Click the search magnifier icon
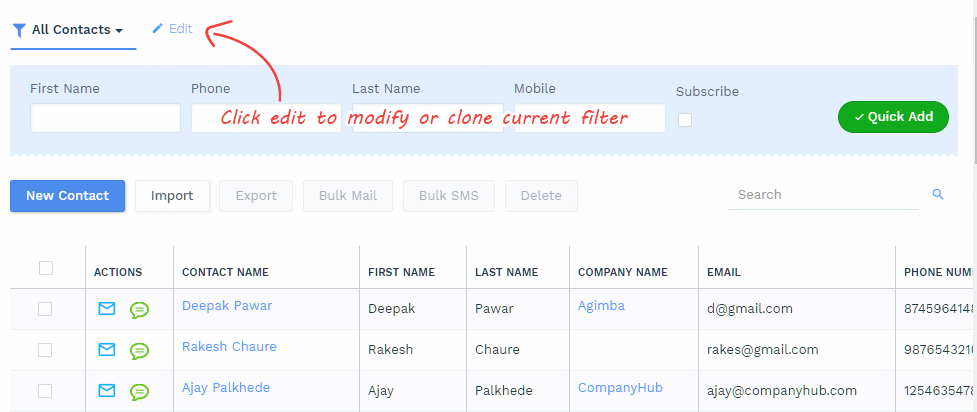The height and width of the screenshot is (412, 977). [938, 194]
